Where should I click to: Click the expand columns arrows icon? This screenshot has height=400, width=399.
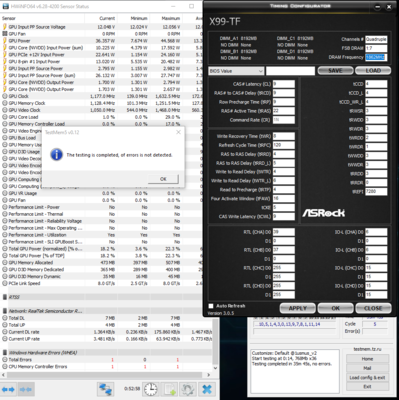[x=8, y=389]
